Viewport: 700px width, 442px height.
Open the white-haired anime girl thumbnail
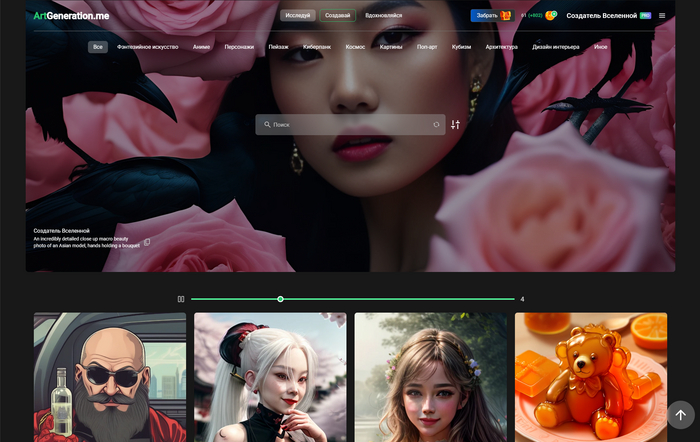pyautogui.click(x=270, y=377)
